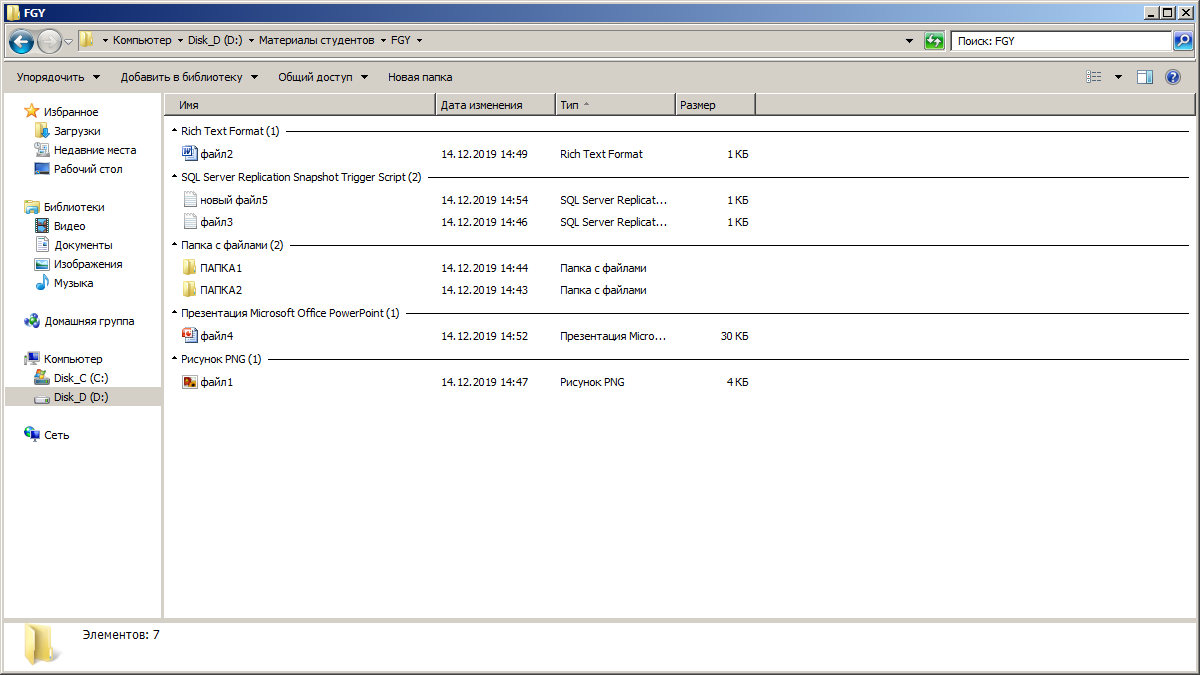
Task: Select the ПАПКА2 folder icon
Action: tap(190, 289)
